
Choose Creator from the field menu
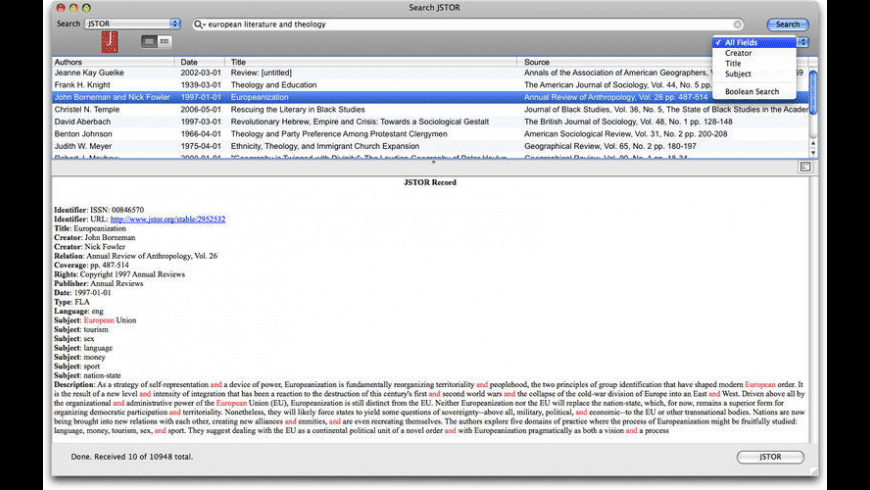pyautogui.click(x=755, y=53)
